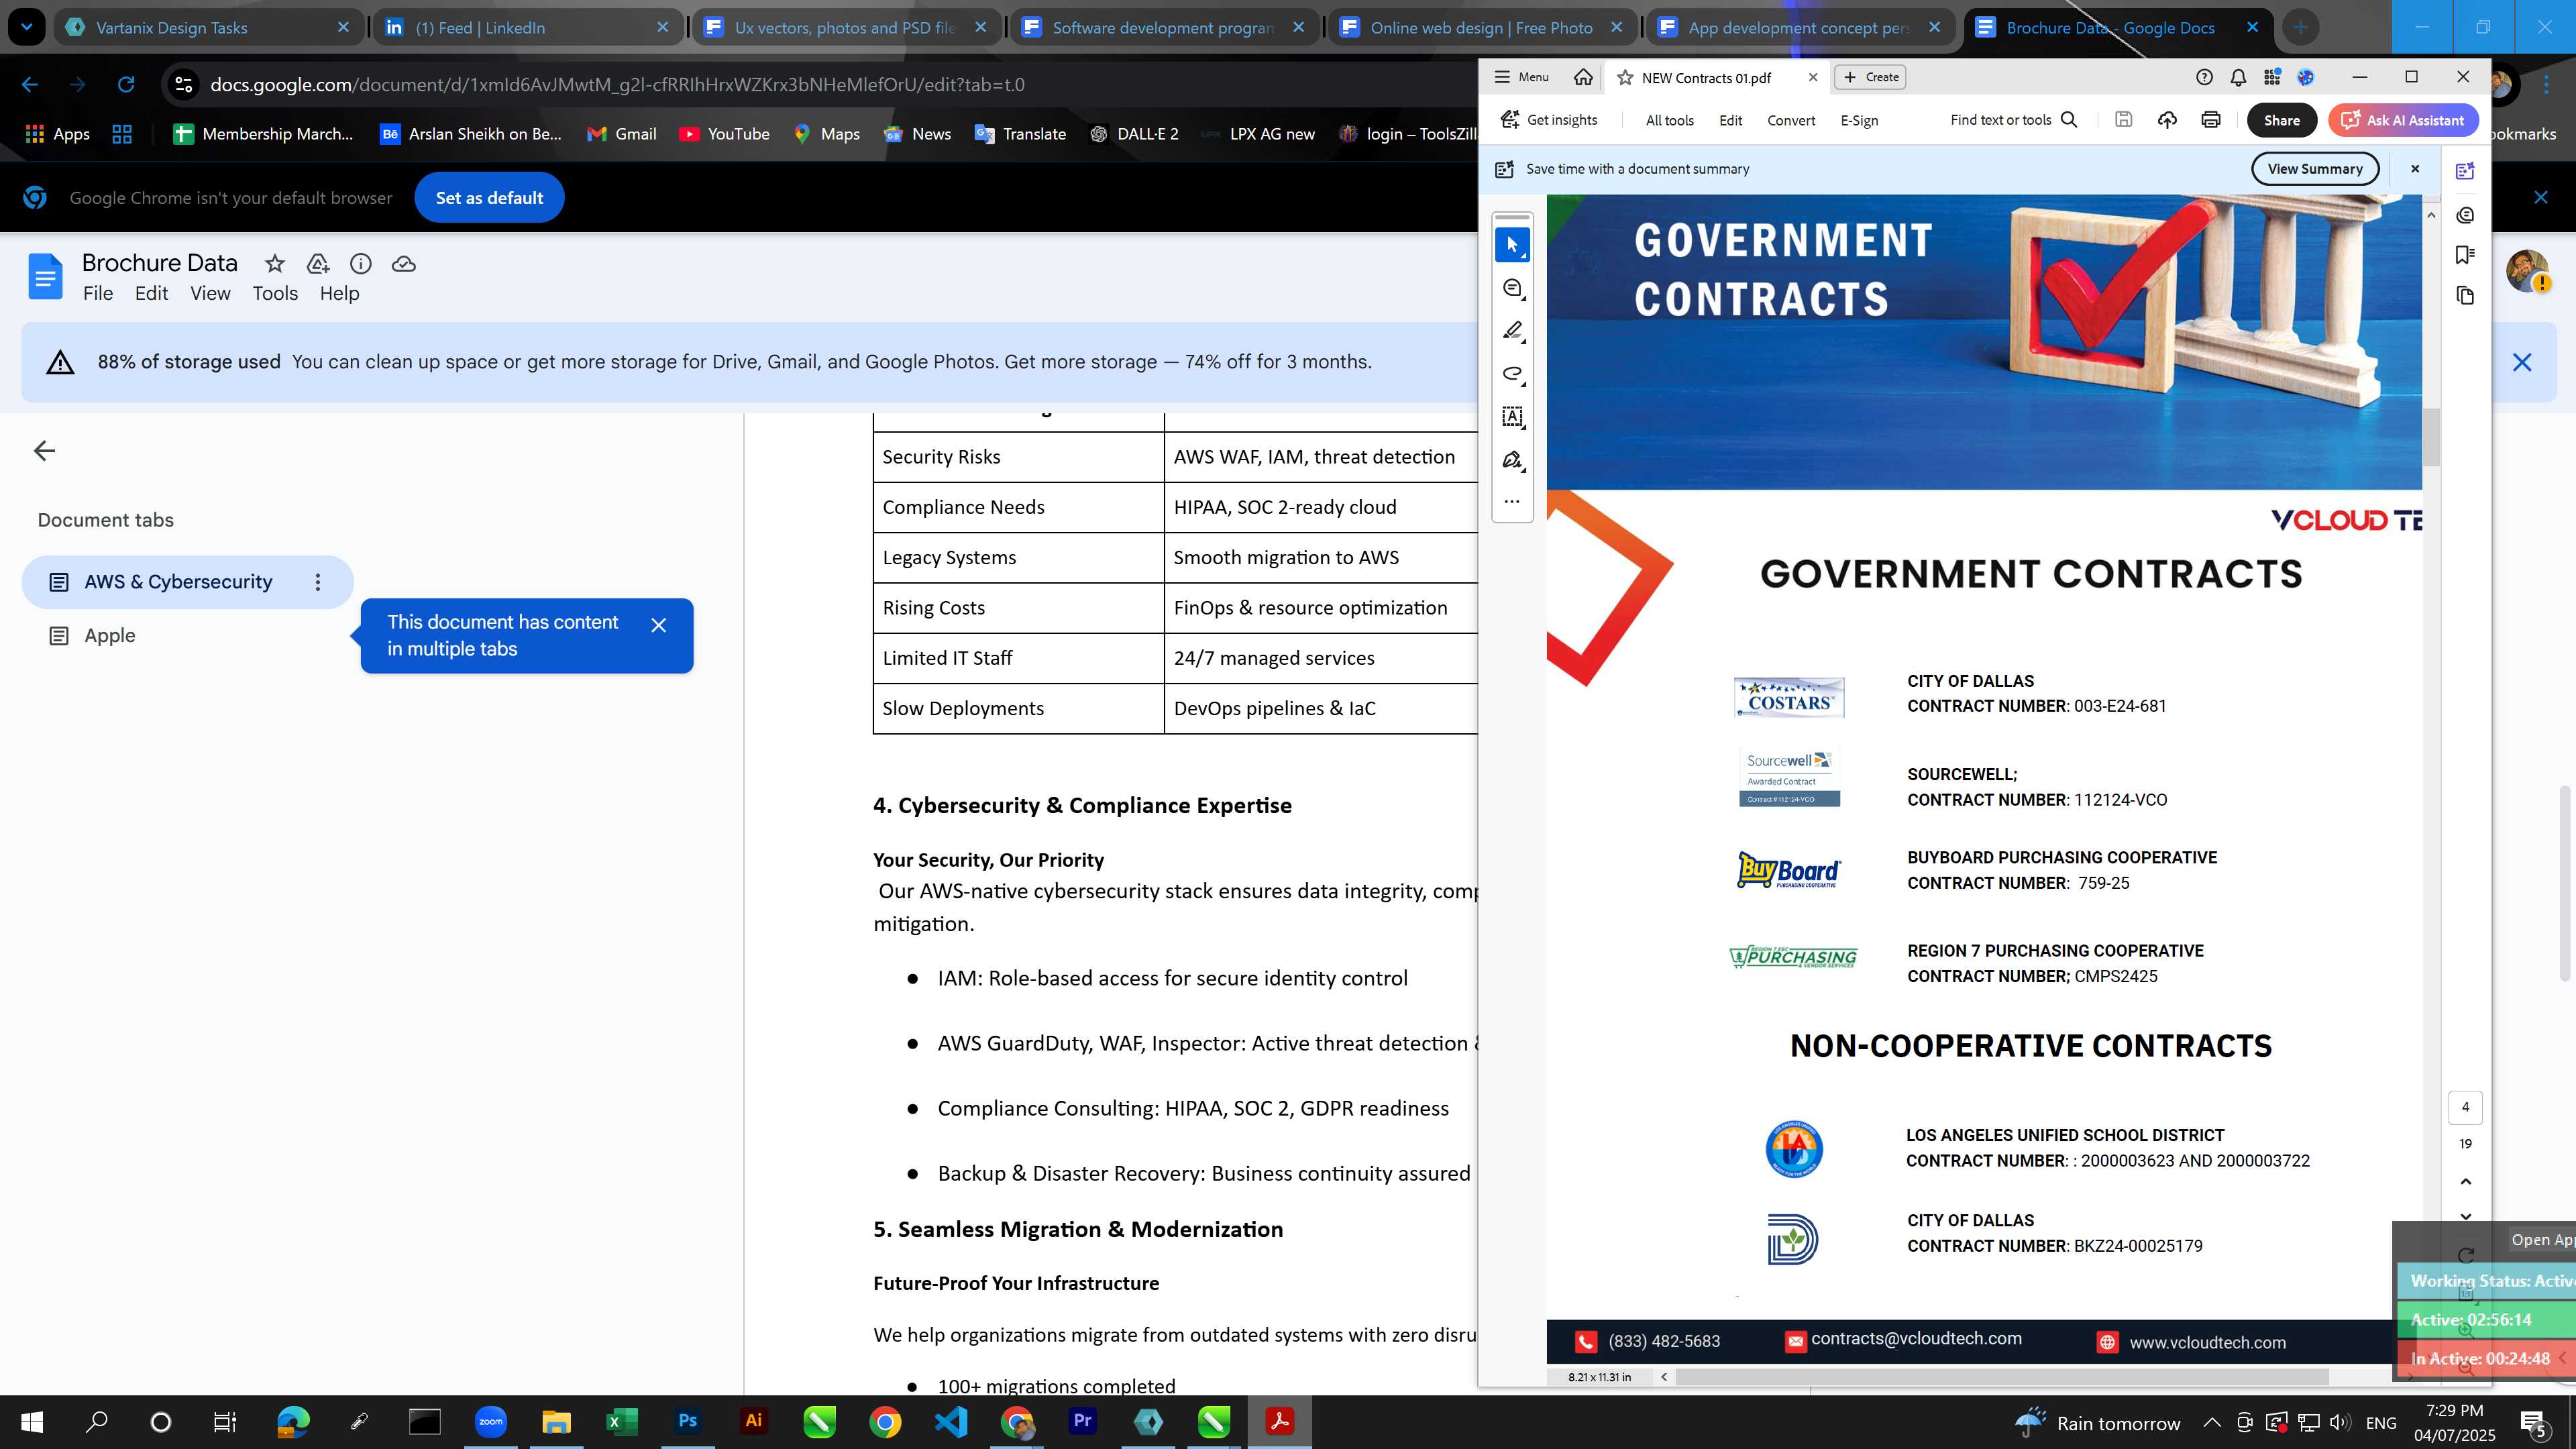The image size is (2576, 1449).
Task: Open Adobe apps grid icon
Action: point(2272,77)
